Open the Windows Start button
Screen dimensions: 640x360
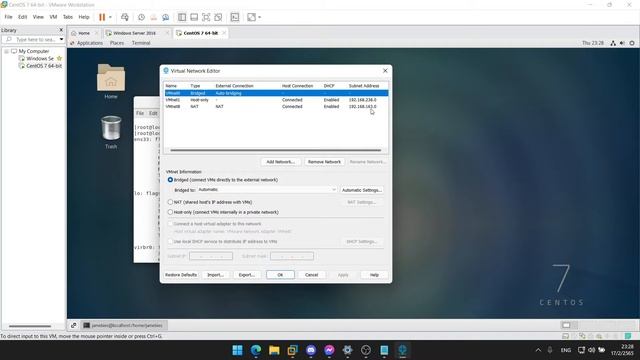tap(237, 350)
